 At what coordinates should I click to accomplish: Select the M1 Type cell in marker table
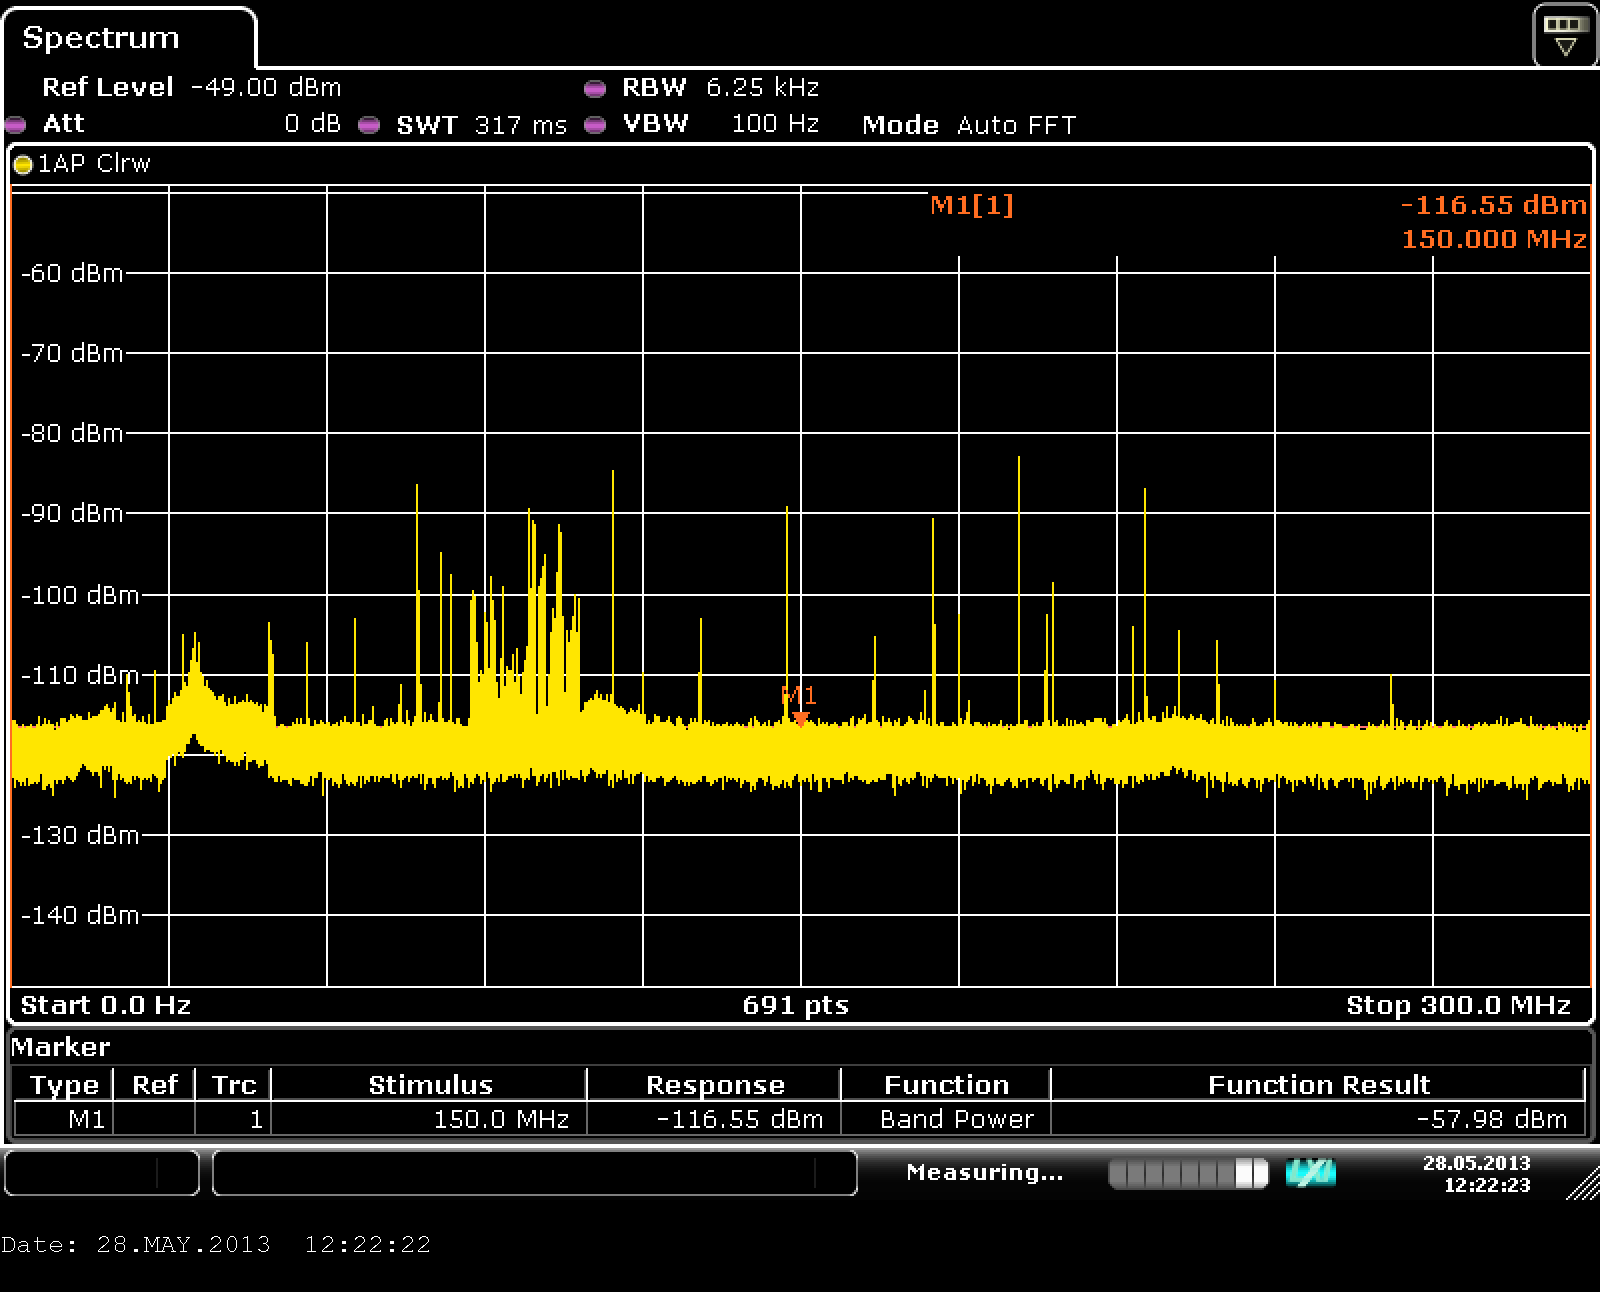(64, 1119)
